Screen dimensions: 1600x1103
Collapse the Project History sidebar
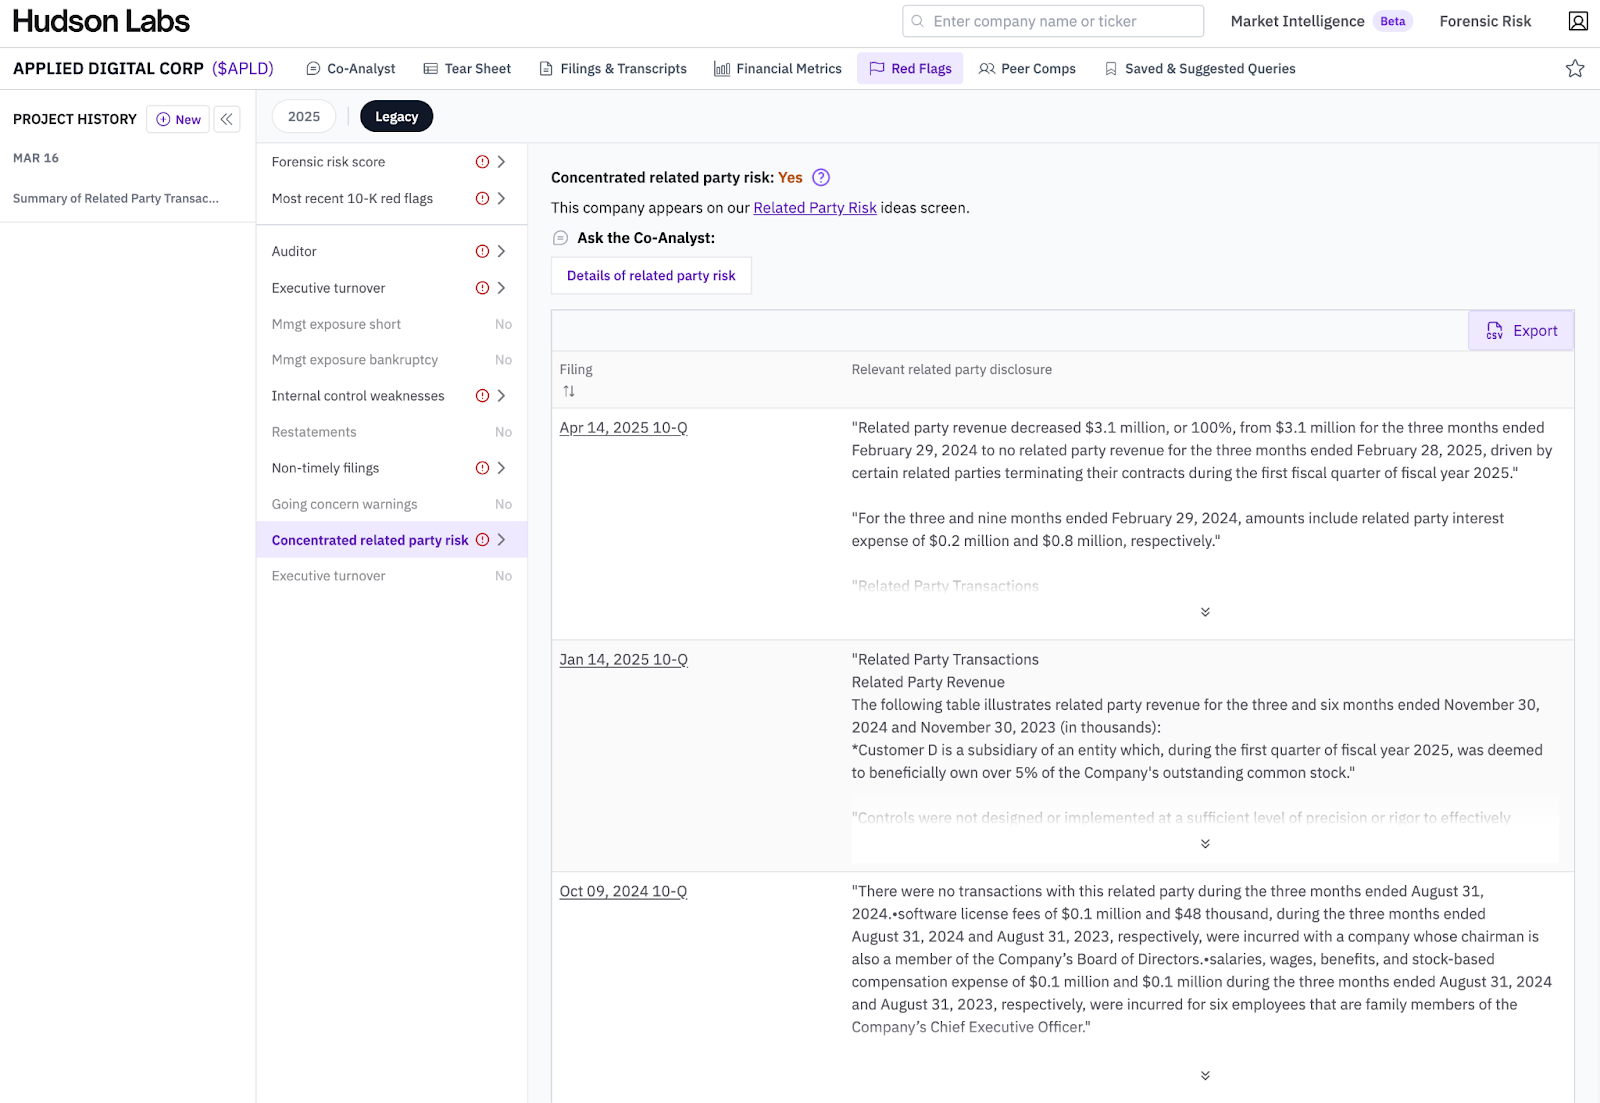coord(227,119)
